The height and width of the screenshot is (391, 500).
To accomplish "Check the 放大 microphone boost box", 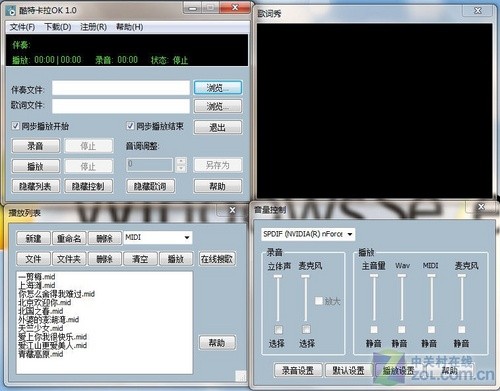I will coord(319,301).
